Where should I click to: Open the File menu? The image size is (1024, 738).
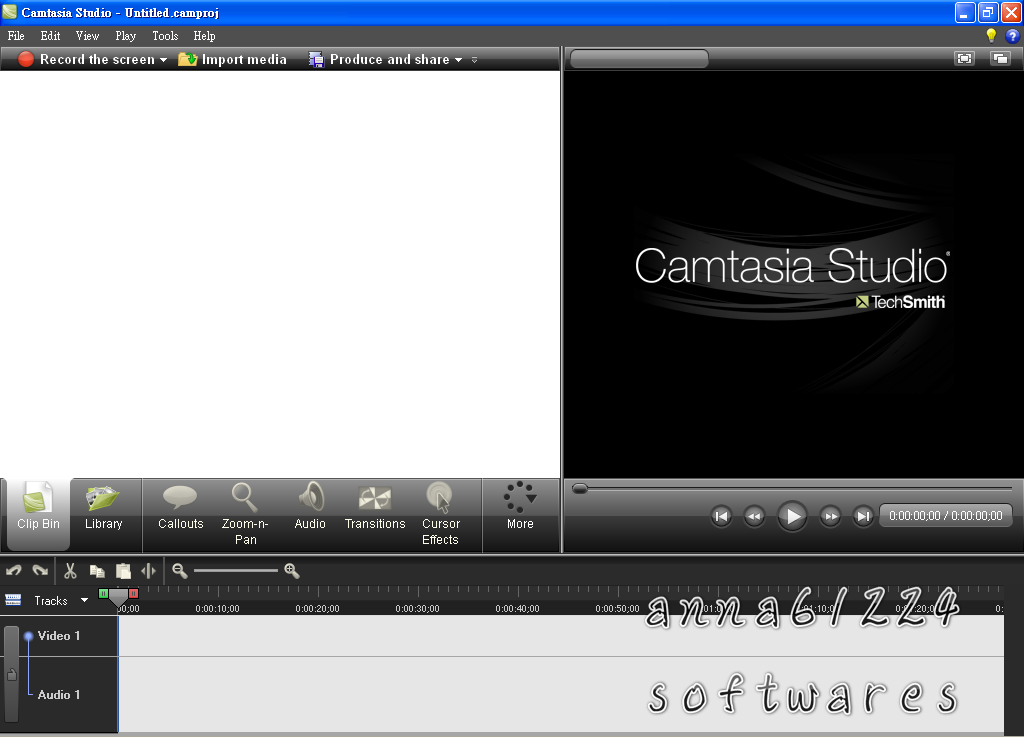click(16, 36)
